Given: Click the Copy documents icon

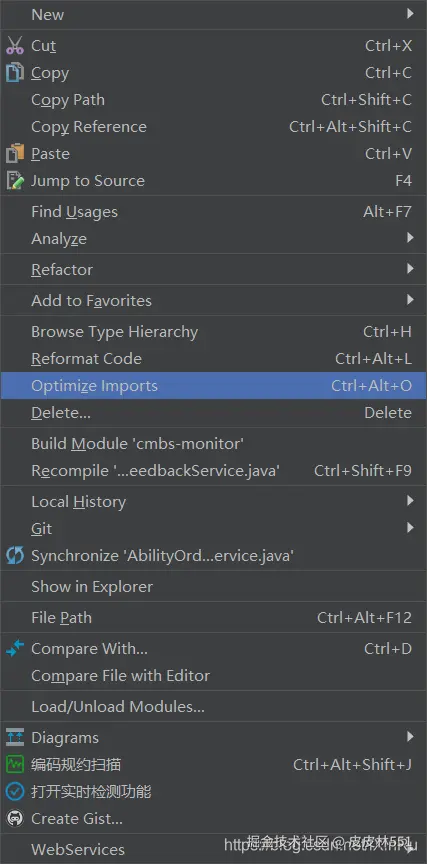Looking at the screenshot, I should [x=15, y=73].
